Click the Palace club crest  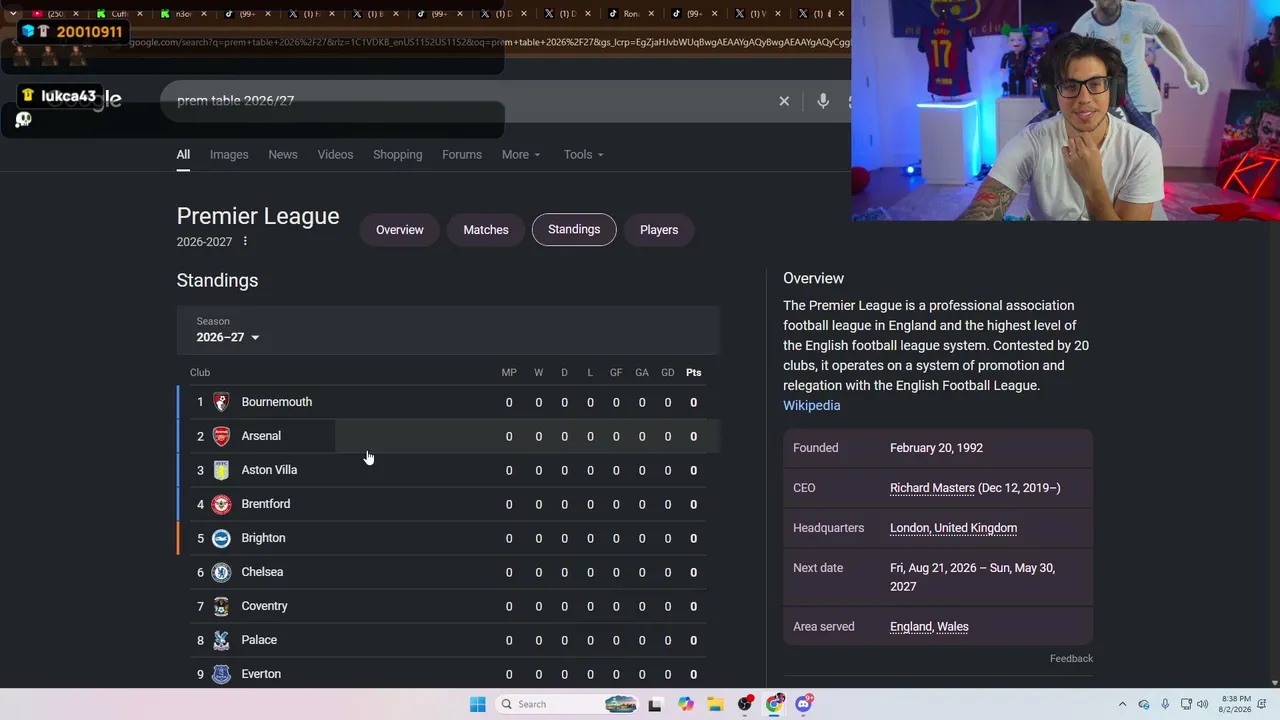(x=221, y=640)
